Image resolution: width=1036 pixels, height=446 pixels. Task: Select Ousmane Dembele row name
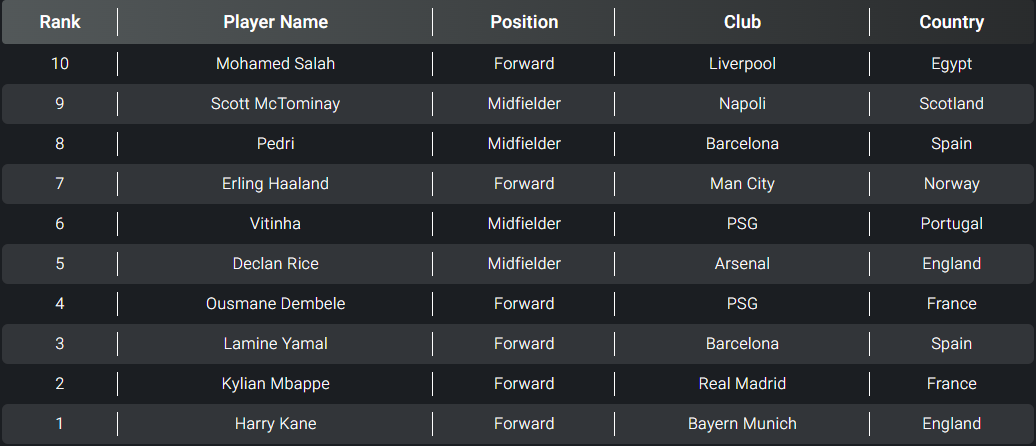tap(275, 304)
